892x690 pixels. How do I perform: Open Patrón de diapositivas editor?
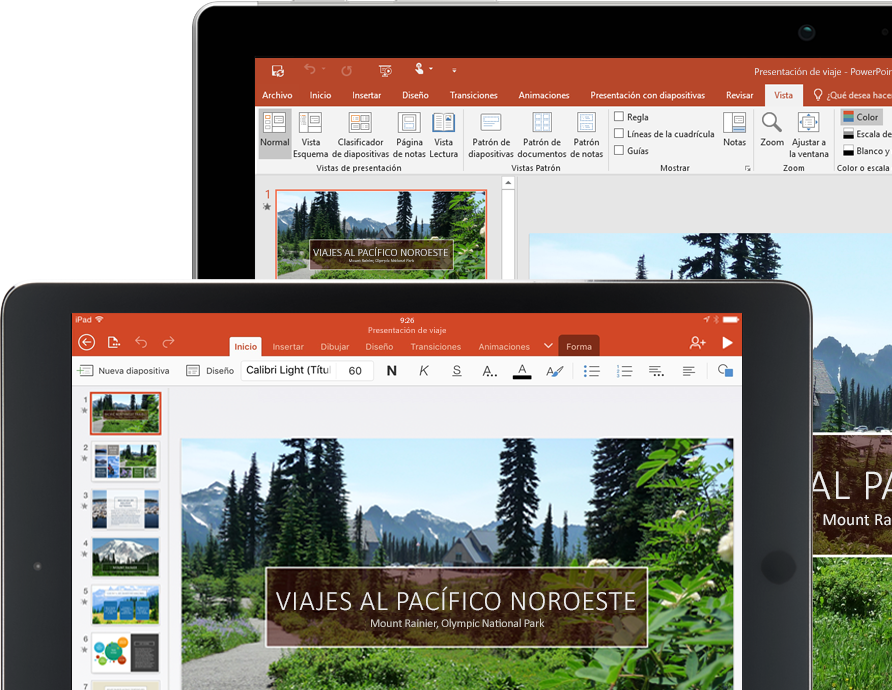pyautogui.click(x=490, y=134)
